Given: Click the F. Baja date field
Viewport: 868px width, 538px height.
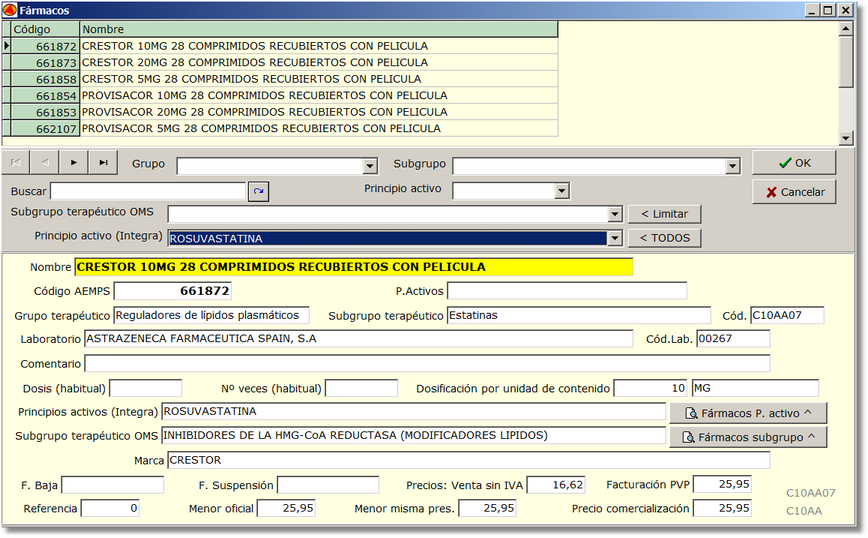Looking at the screenshot, I should (112, 485).
